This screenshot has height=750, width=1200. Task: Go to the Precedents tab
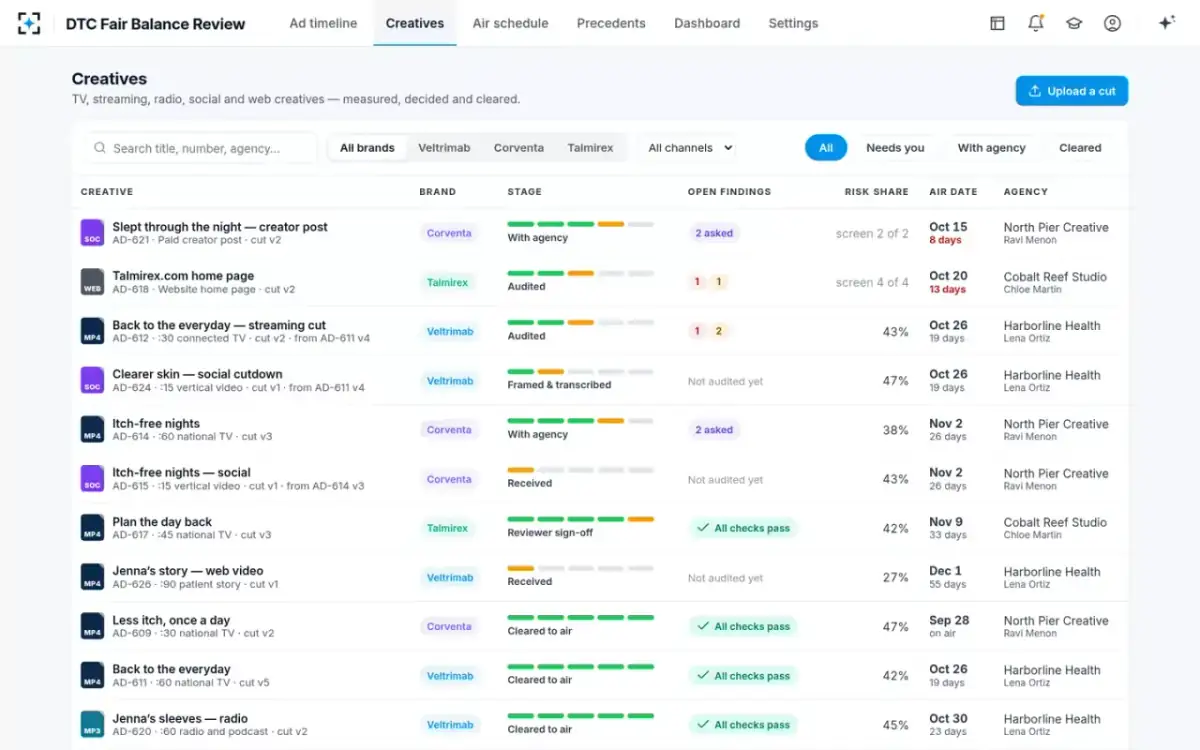tap(611, 23)
